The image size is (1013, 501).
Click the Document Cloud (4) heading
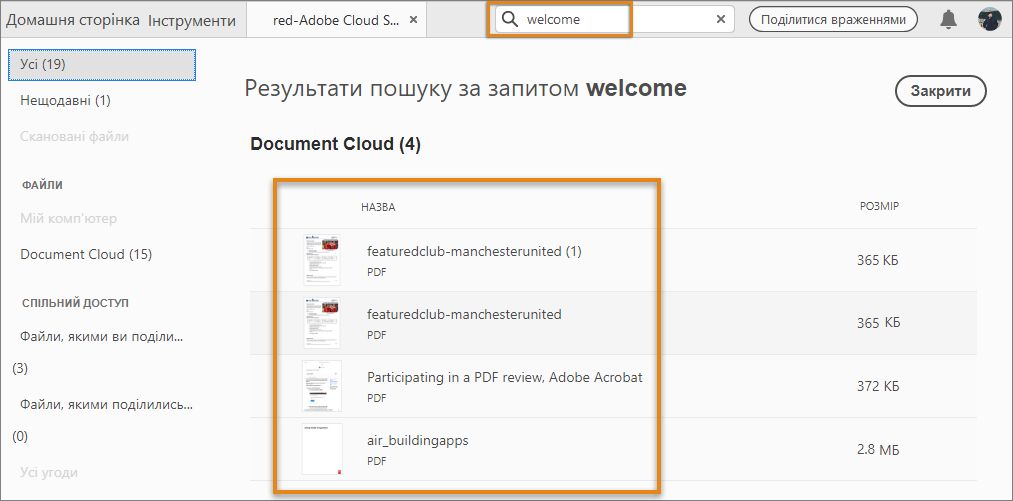[335, 144]
